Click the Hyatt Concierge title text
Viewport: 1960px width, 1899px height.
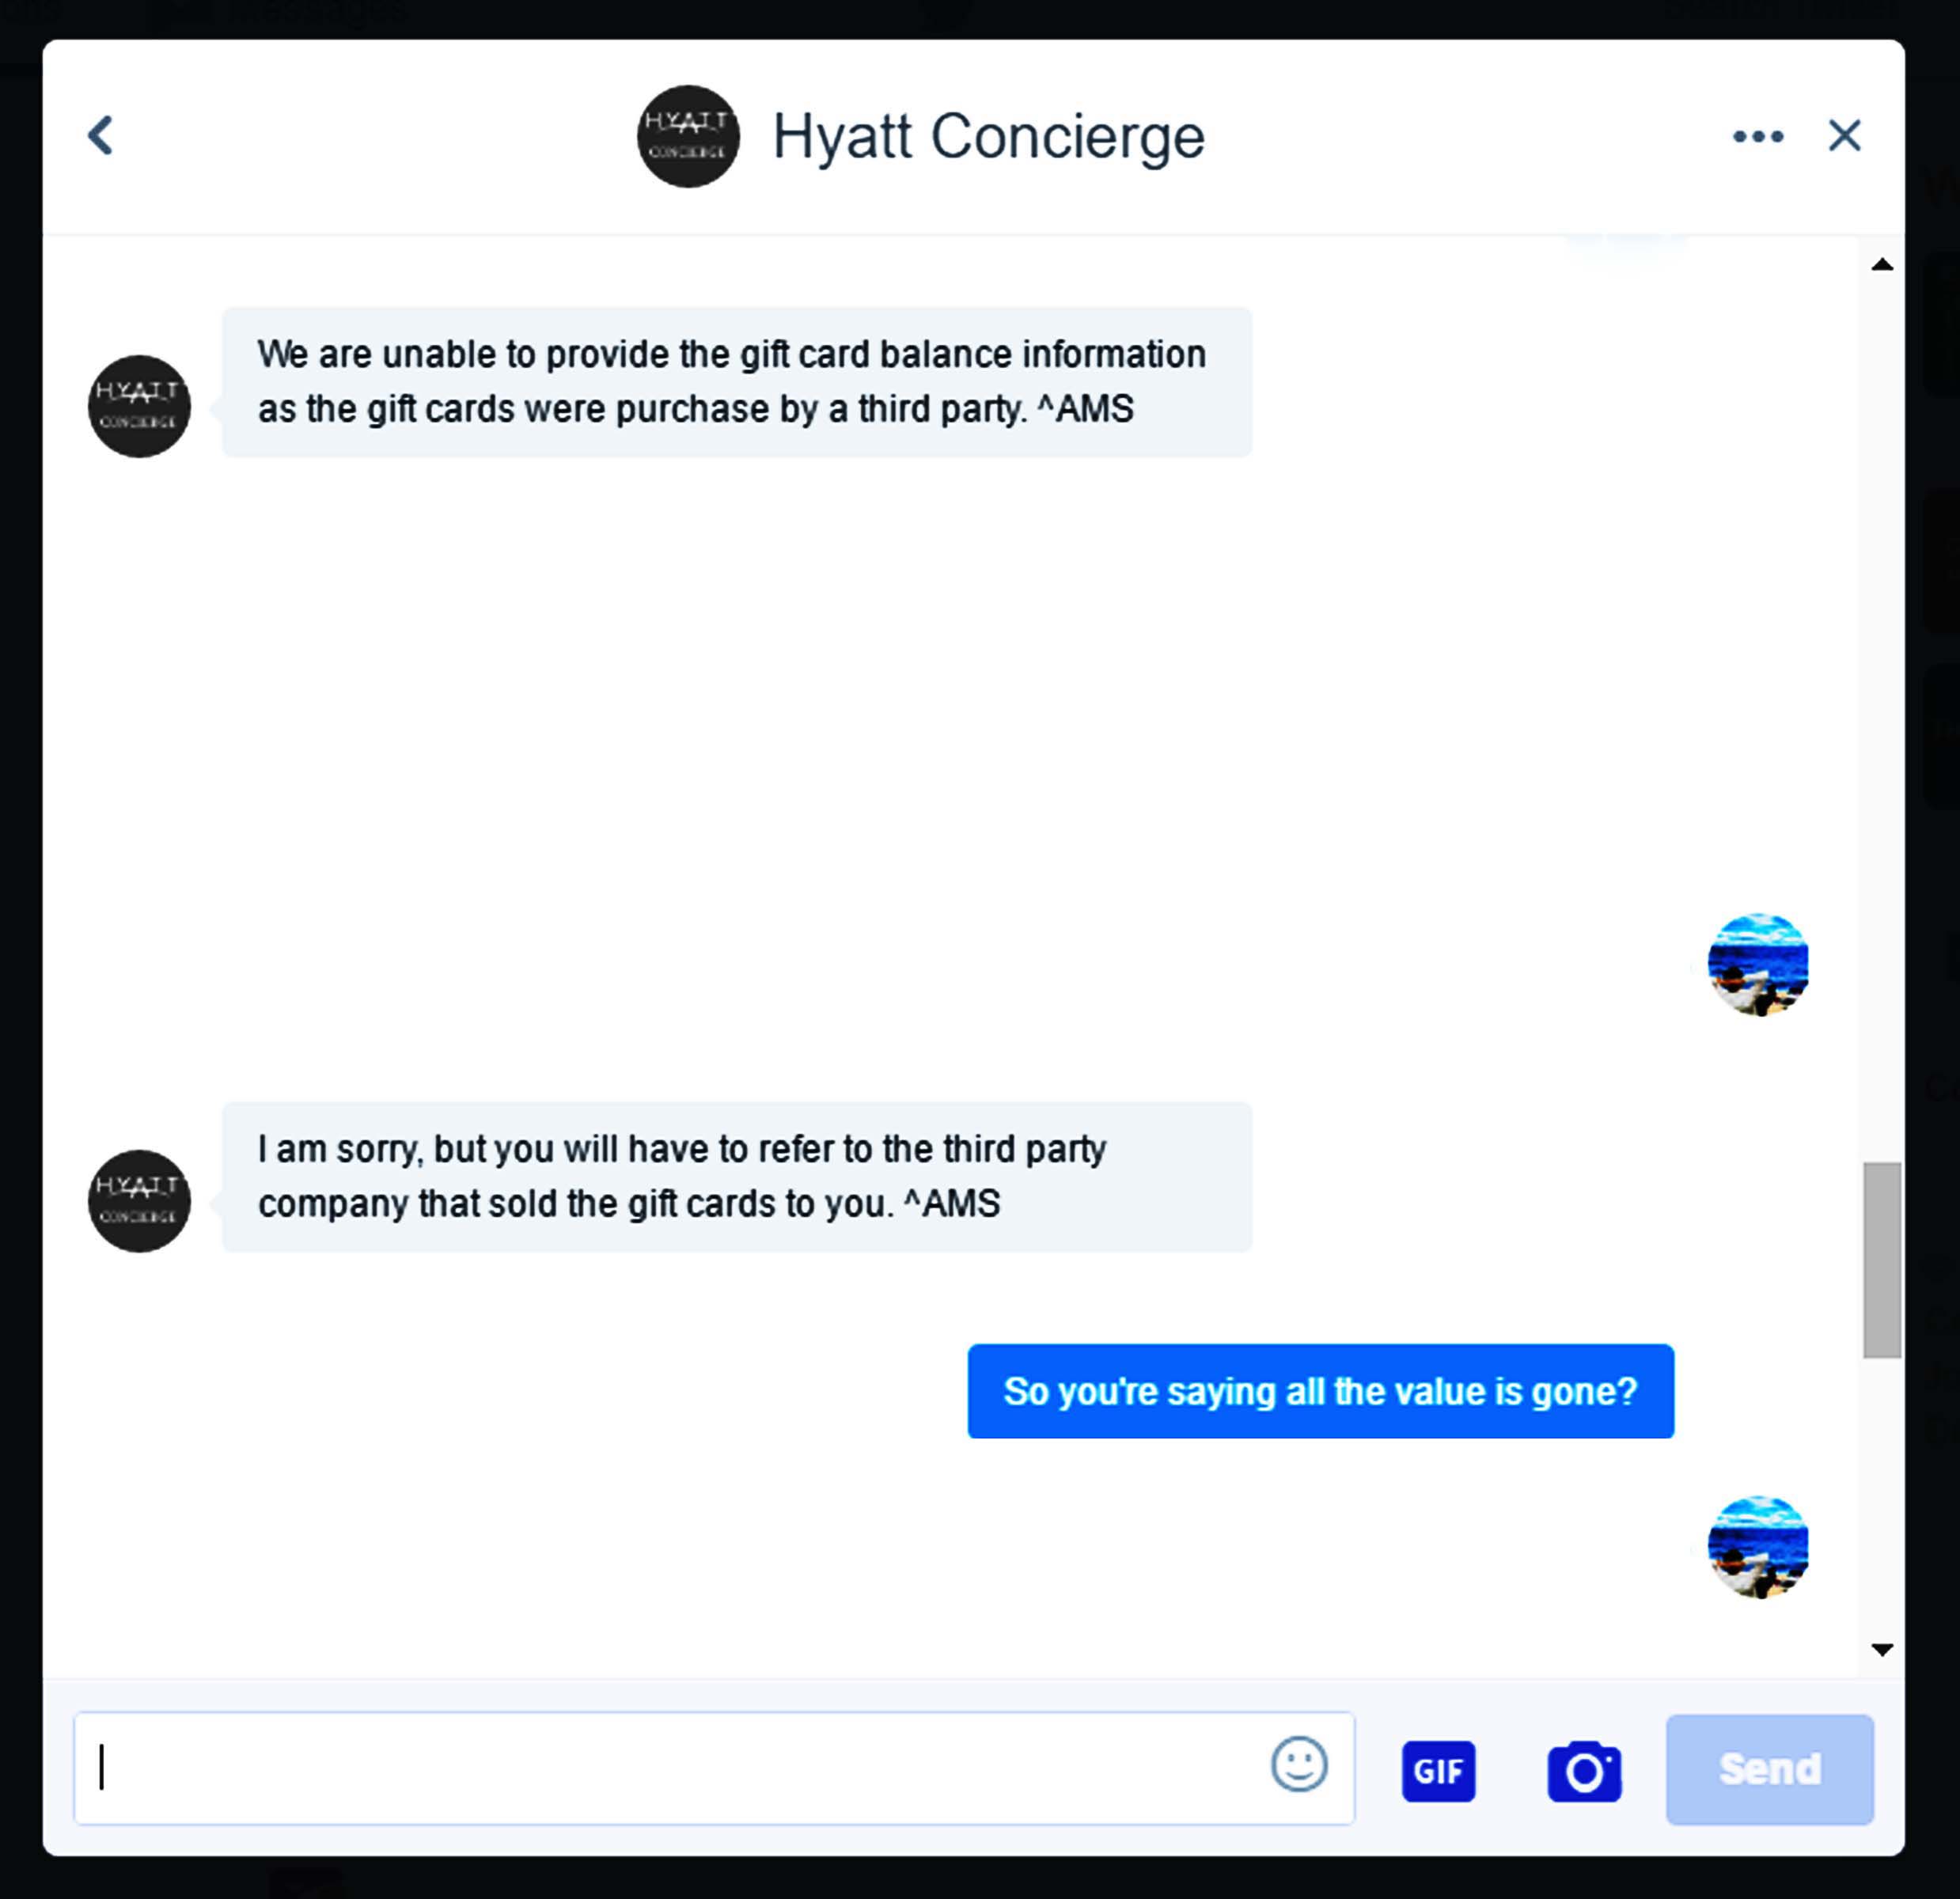point(988,136)
